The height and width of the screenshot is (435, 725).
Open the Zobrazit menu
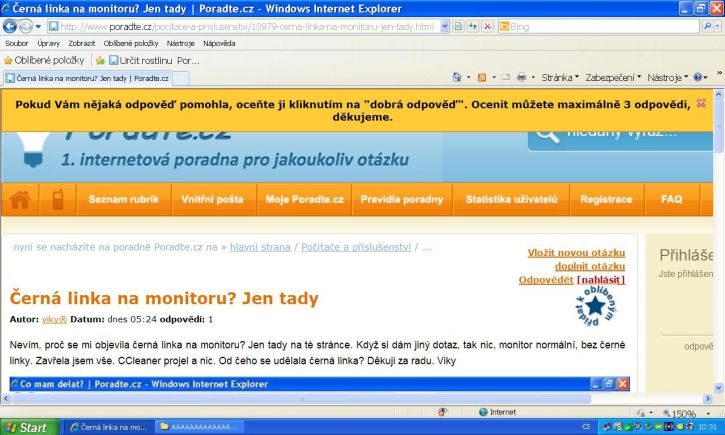pos(81,43)
